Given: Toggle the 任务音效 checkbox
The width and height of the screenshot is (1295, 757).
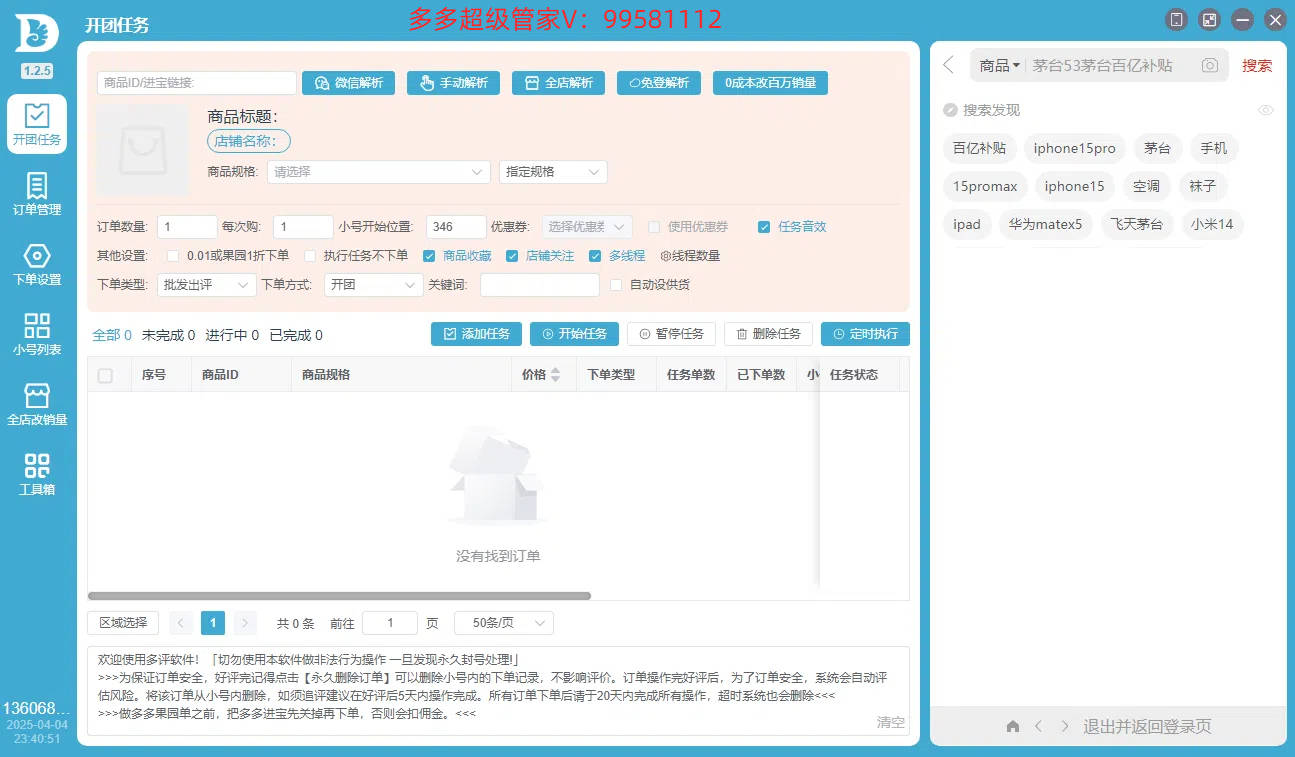Looking at the screenshot, I should point(764,226).
